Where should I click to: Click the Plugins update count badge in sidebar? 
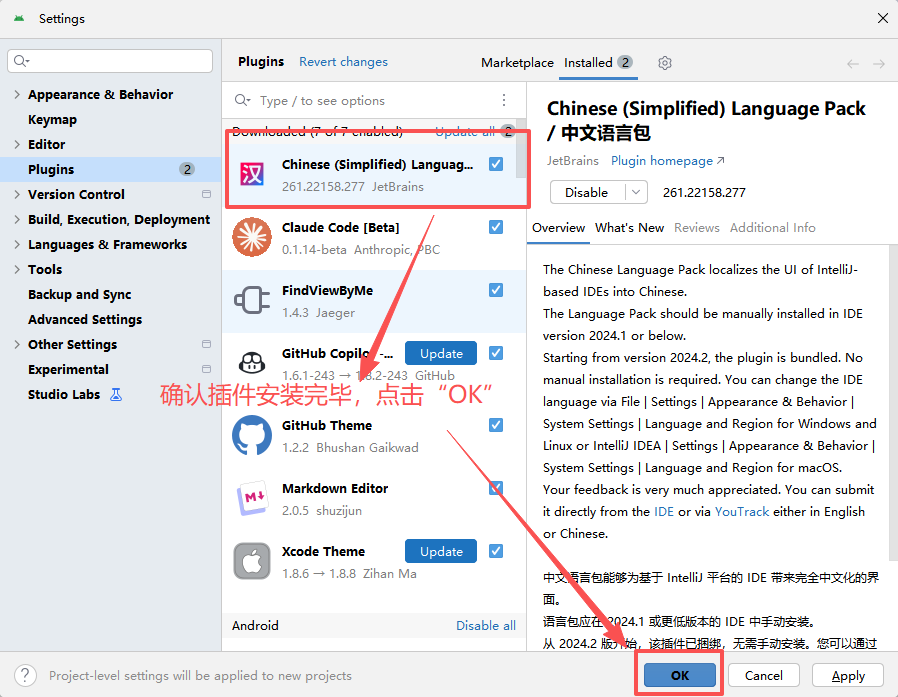click(x=187, y=169)
